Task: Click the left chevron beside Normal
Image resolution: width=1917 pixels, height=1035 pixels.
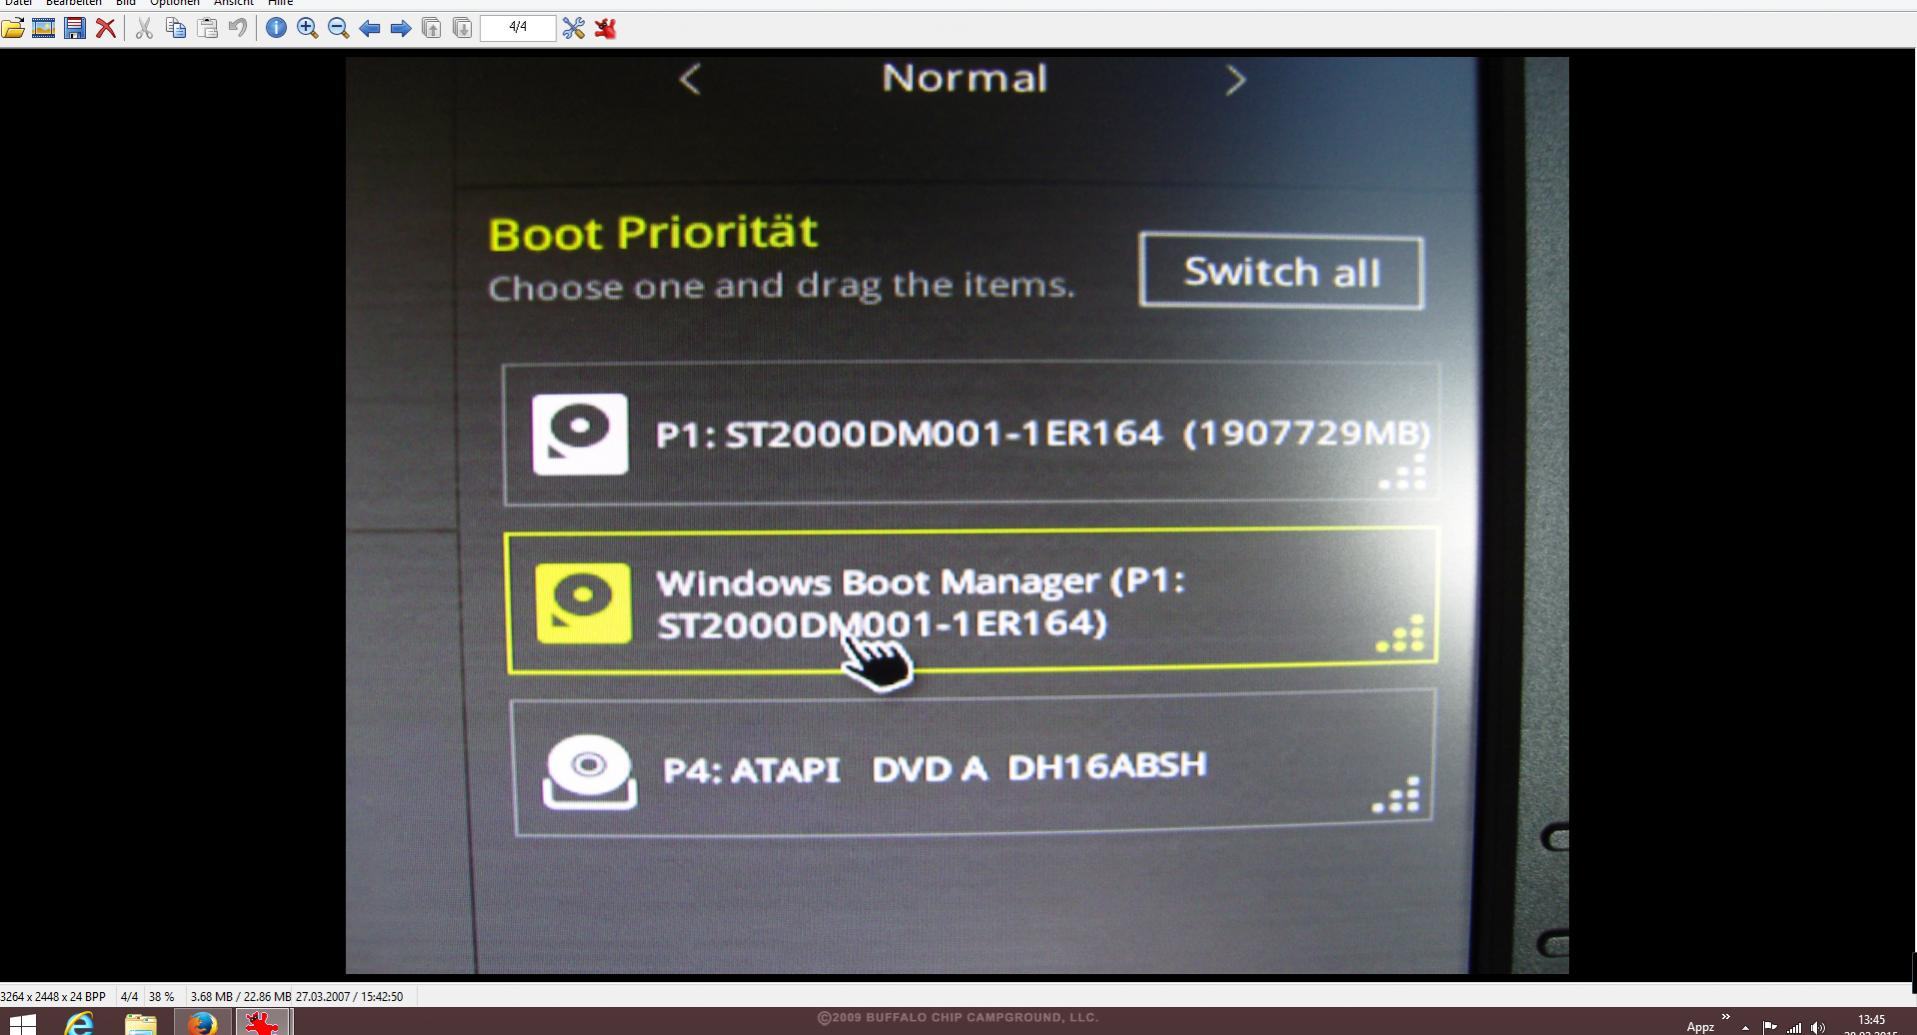Action: point(690,80)
